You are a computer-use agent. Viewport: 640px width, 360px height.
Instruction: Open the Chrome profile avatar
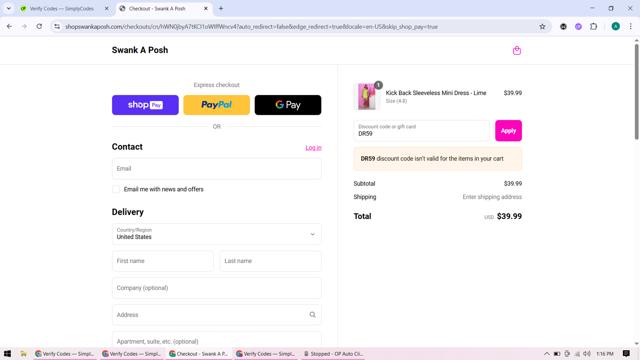[x=616, y=27]
